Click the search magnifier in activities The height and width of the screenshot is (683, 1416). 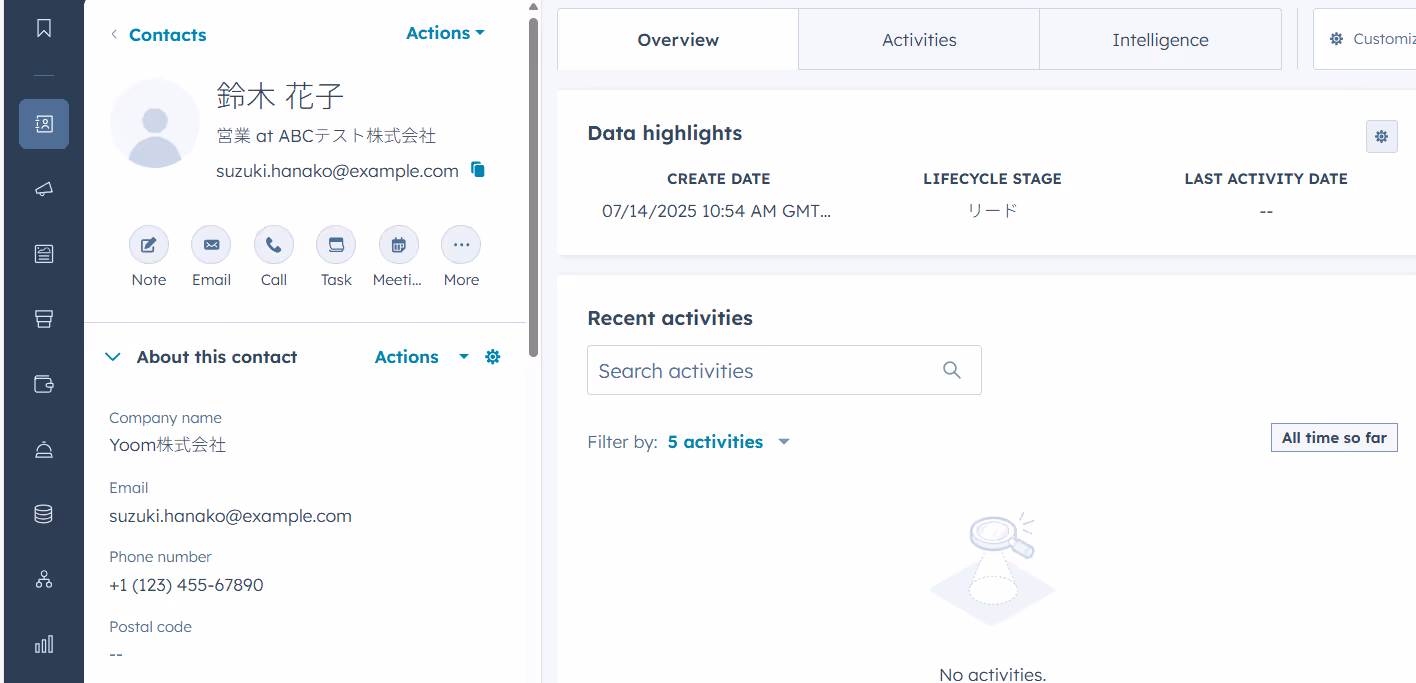pyautogui.click(x=952, y=370)
